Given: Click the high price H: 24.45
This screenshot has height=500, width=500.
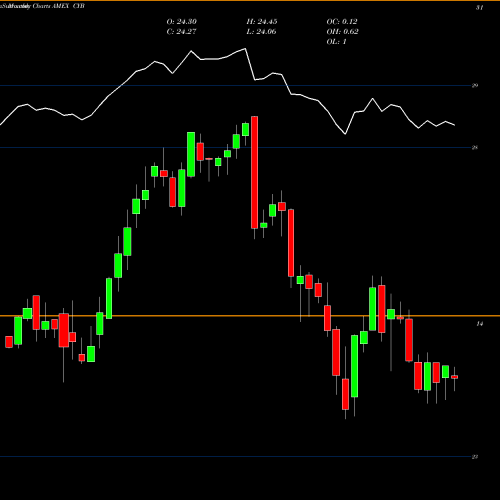Looking at the screenshot, I should click(x=262, y=22).
